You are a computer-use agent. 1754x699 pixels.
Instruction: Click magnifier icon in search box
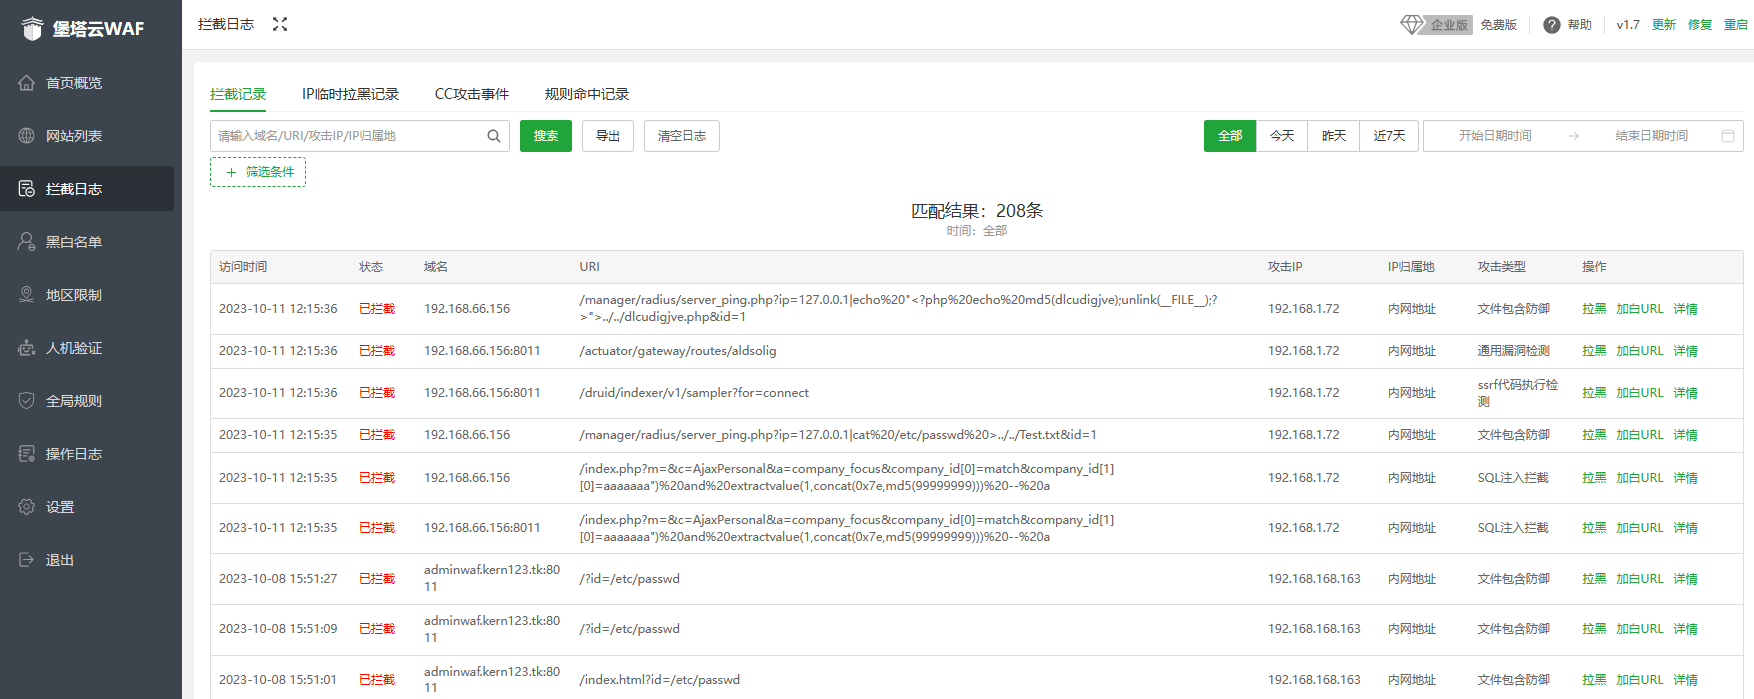[494, 136]
